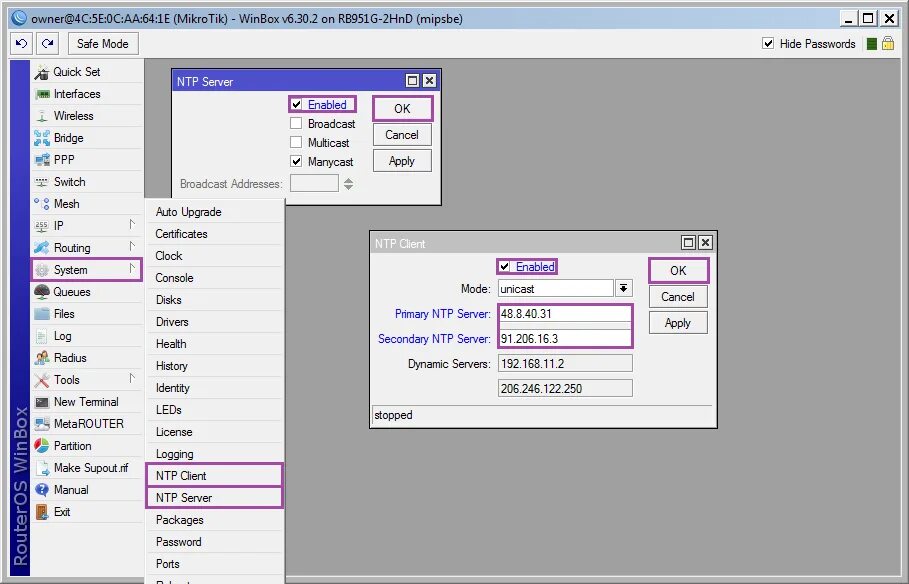Close the NTP Server window
This screenshot has width=909, height=584.
pyautogui.click(x=429, y=81)
